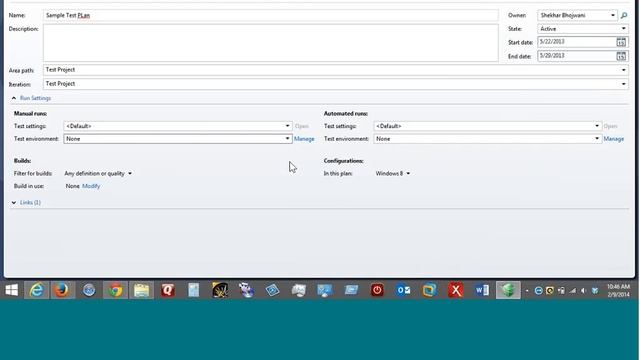Click the Modify build link
Viewport: 640px width, 360px height.
(x=91, y=186)
